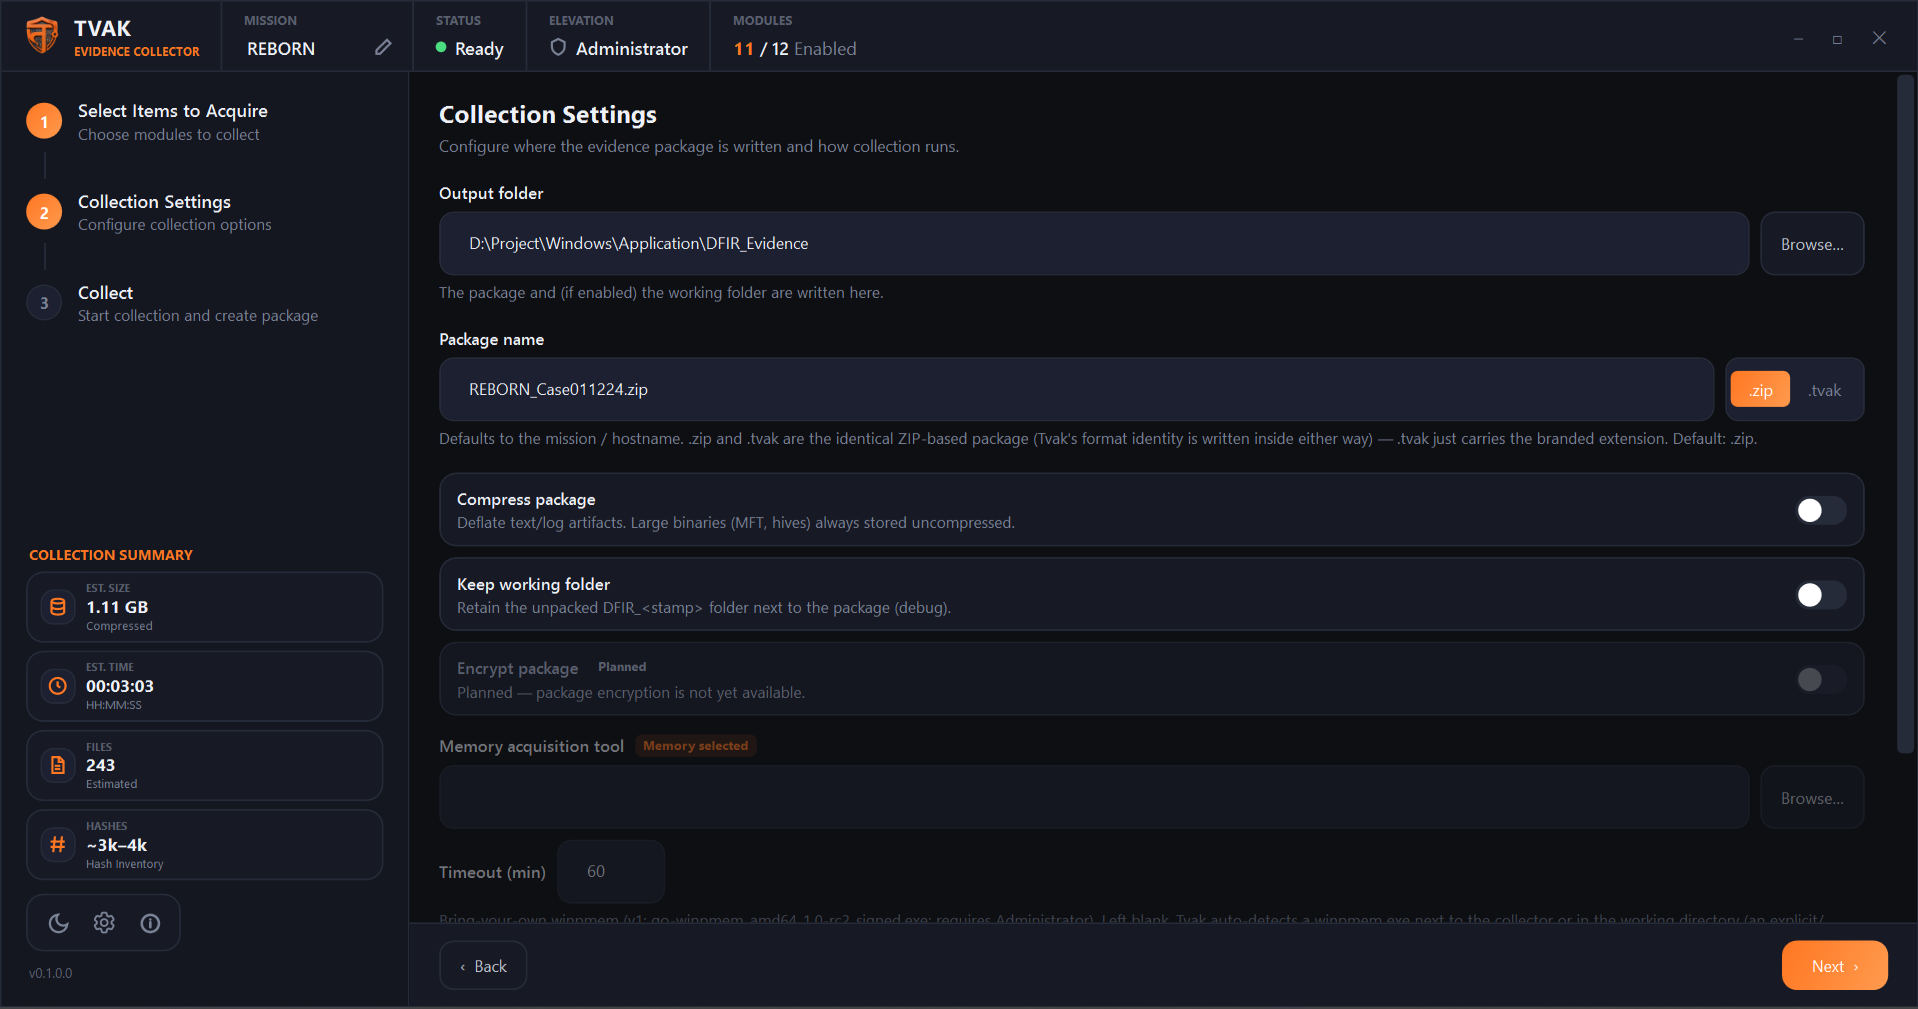Go back with the Back button
1918x1009 pixels.
(483, 966)
